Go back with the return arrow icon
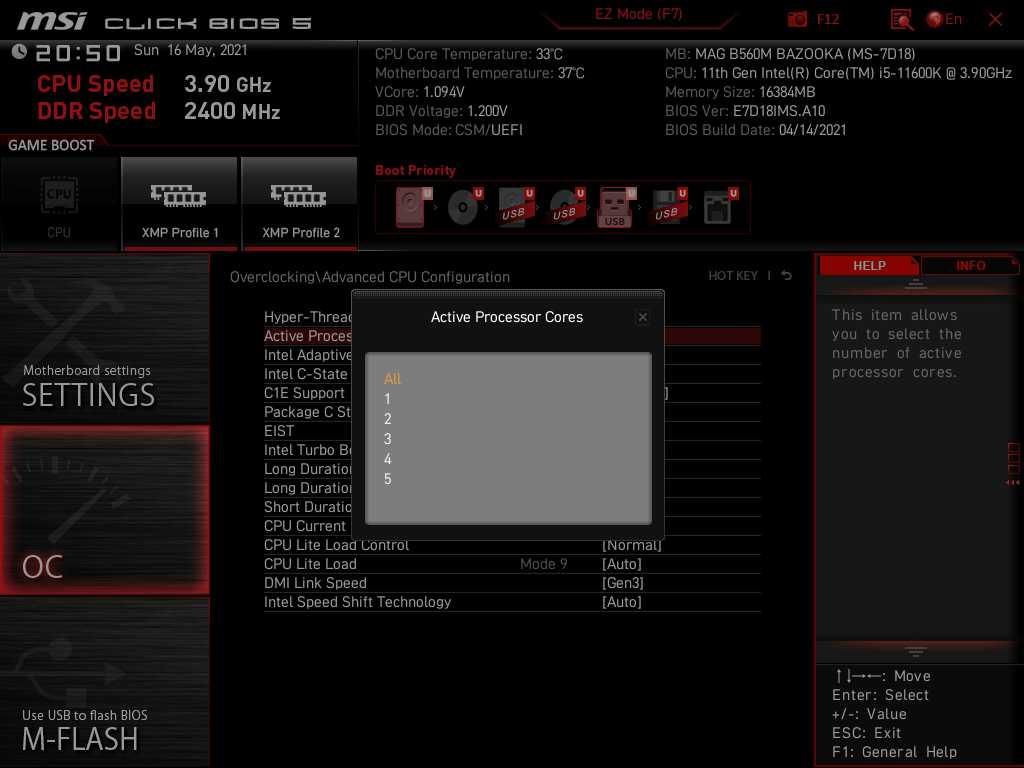Viewport: 1024px width, 768px height. click(x=786, y=276)
